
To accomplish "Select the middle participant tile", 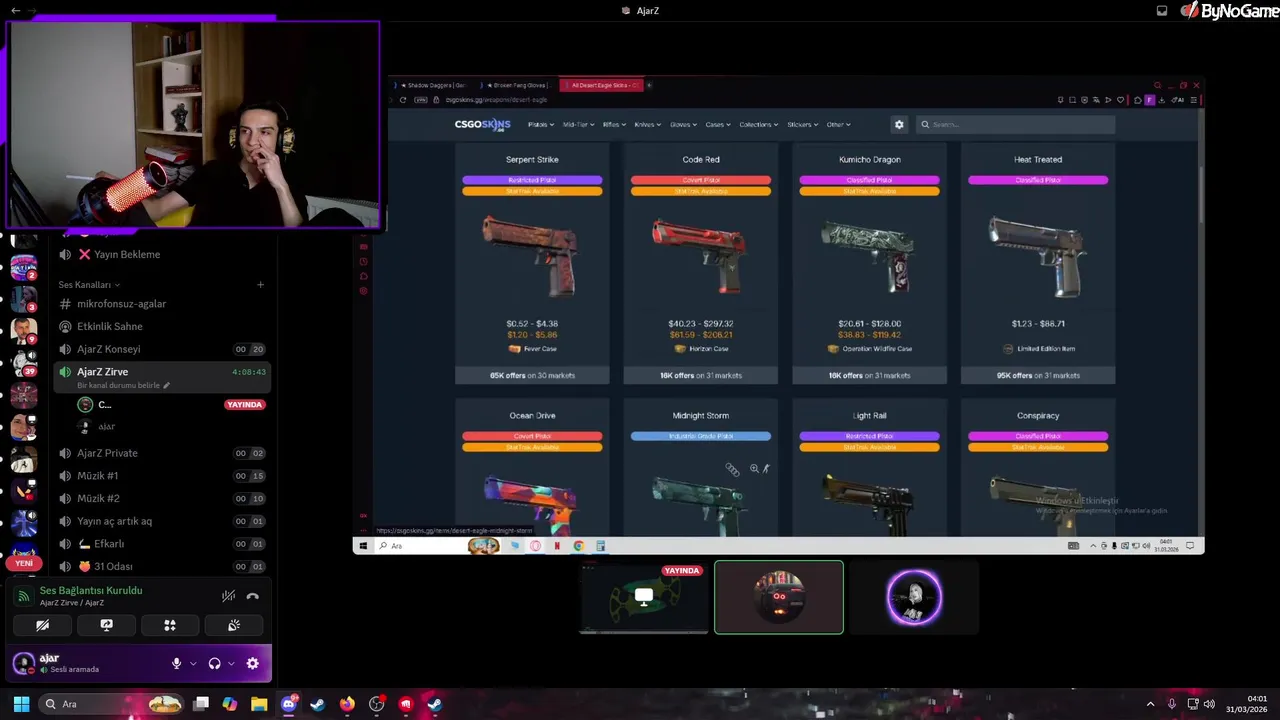I will (779, 597).
